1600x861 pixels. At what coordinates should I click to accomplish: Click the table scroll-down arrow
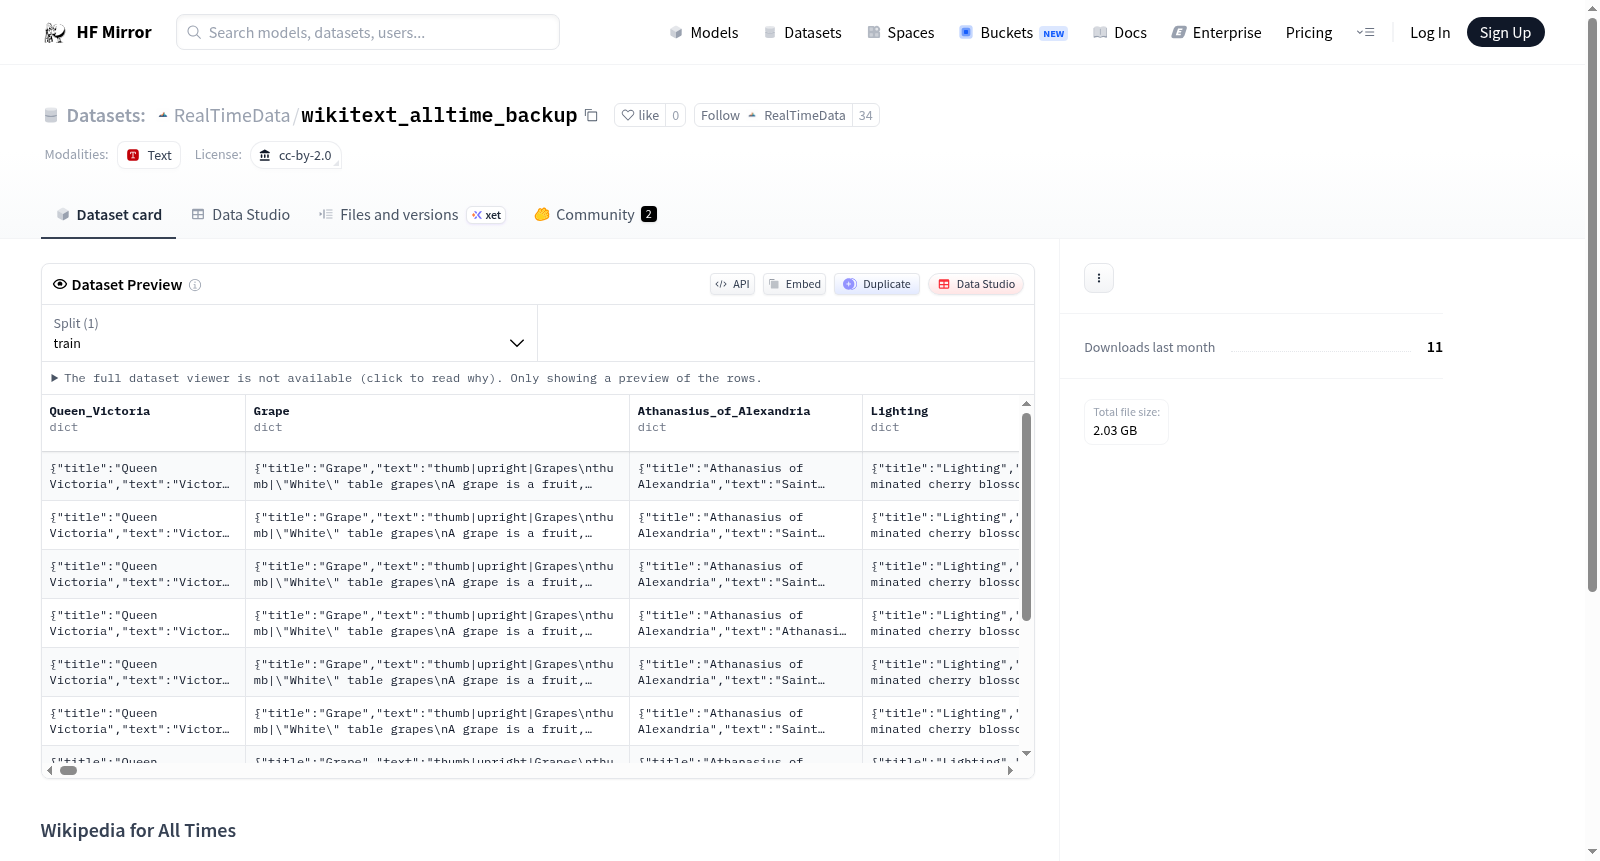click(1026, 753)
